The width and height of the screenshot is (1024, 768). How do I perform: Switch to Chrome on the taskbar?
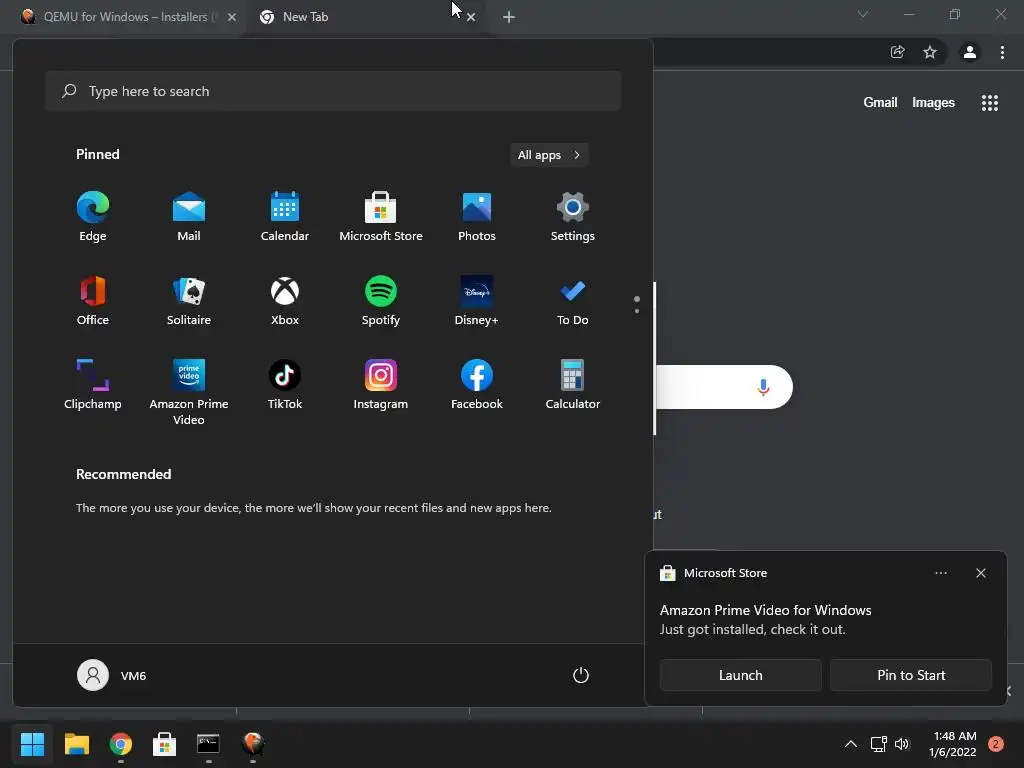(121, 744)
